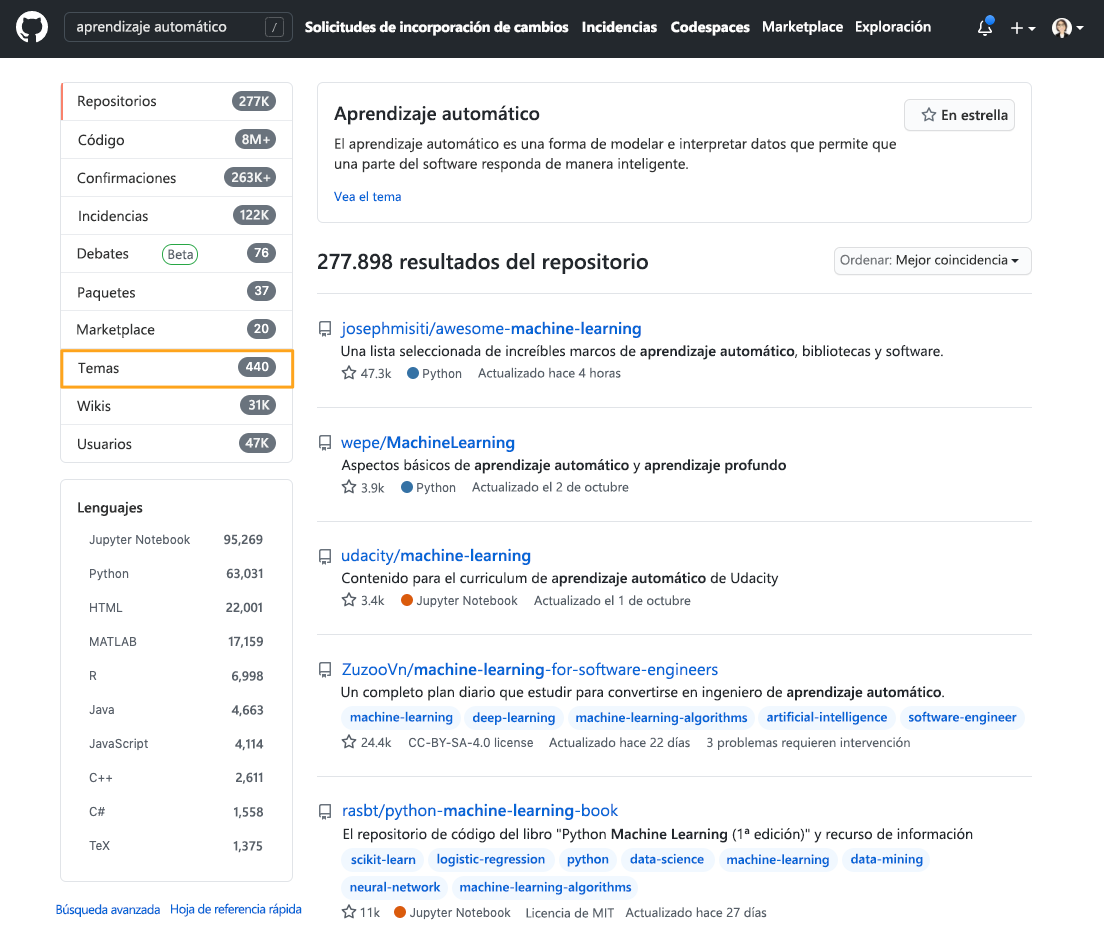Filter by HTML language
Viewport: 1104px width, 944px height.
(x=176, y=608)
